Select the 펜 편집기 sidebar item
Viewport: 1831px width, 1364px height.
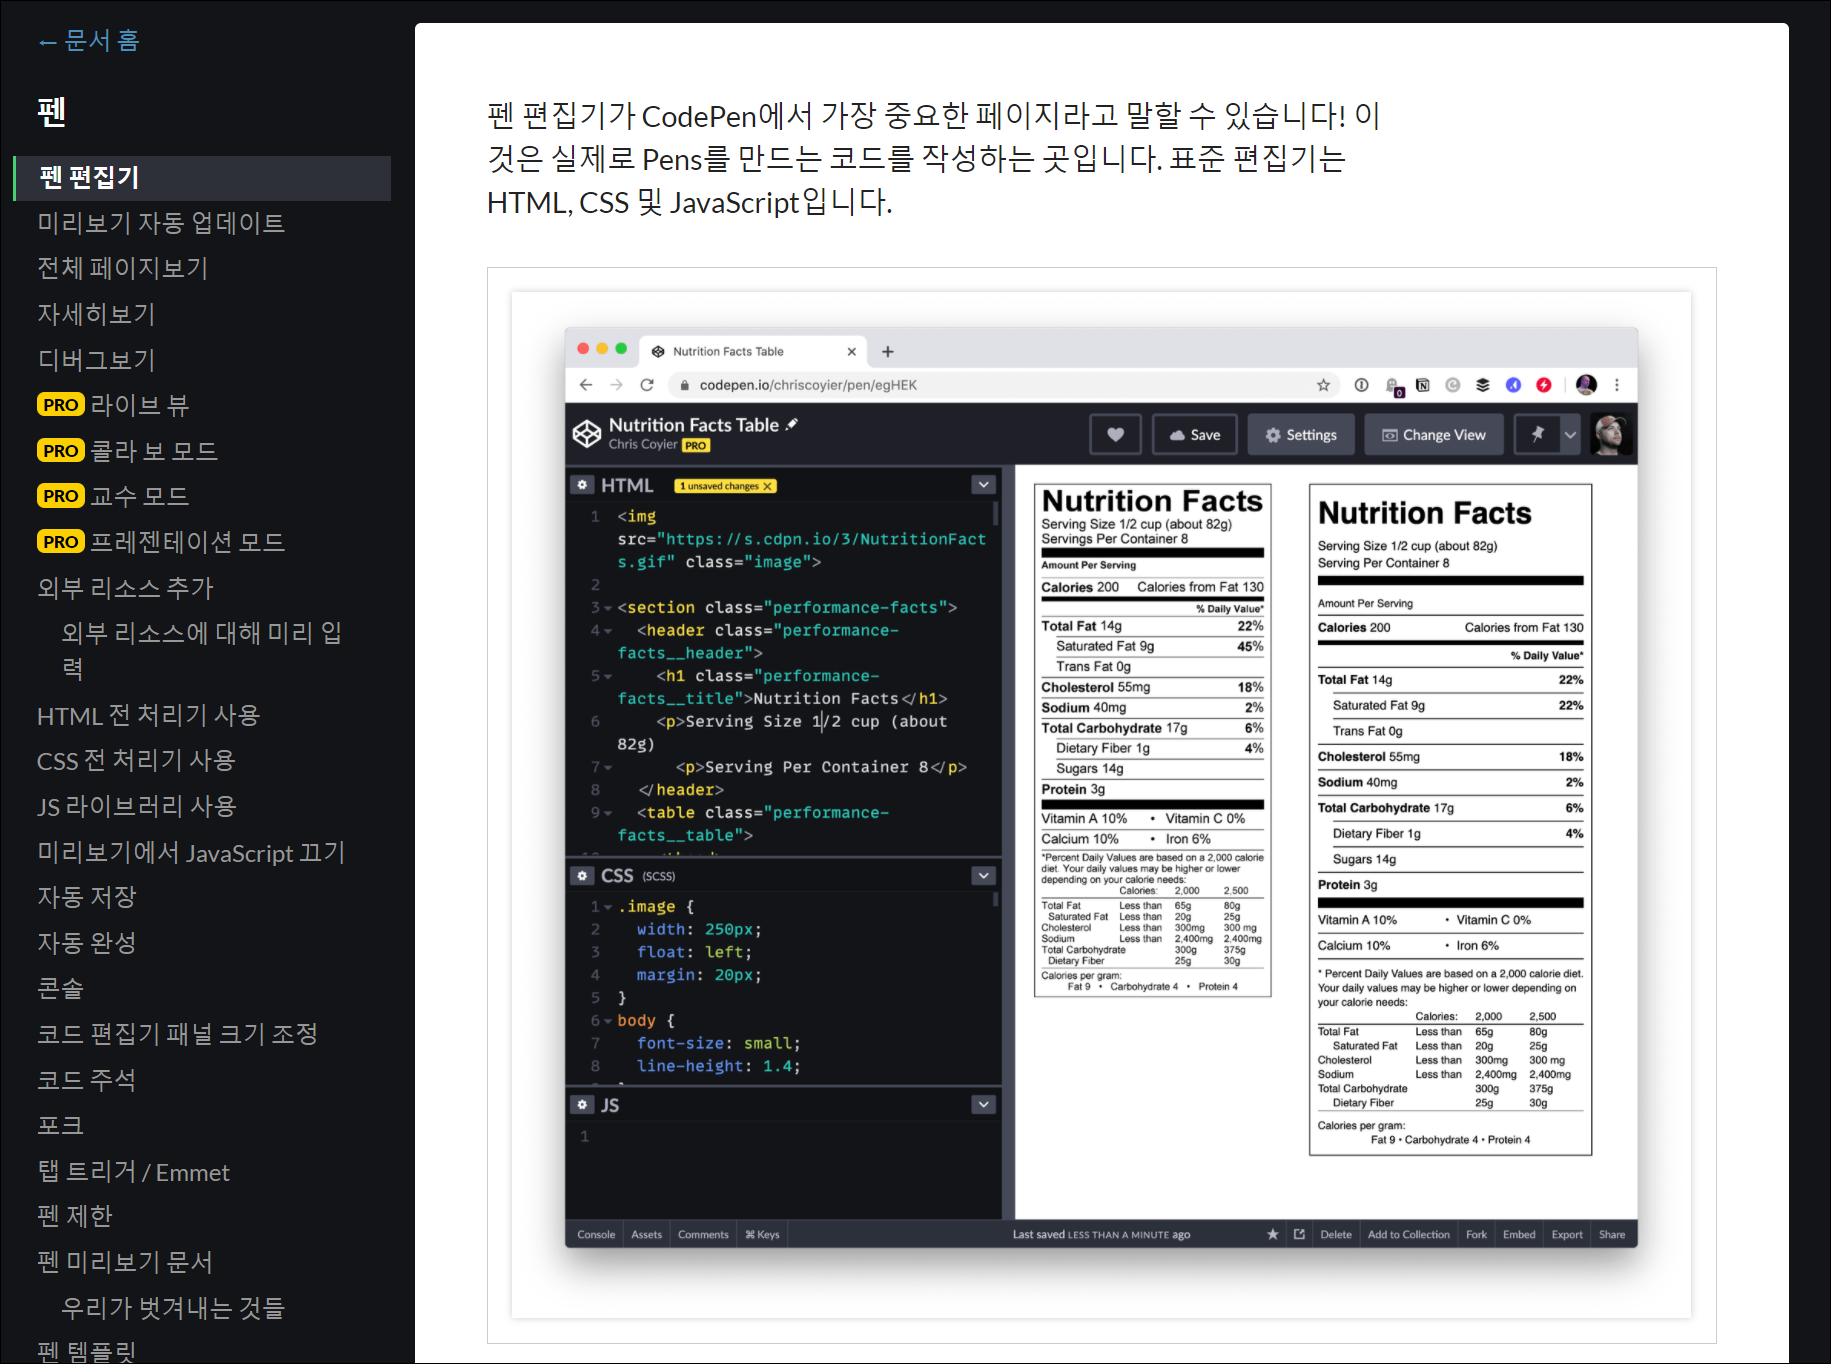pyautogui.click(x=203, y=178)
